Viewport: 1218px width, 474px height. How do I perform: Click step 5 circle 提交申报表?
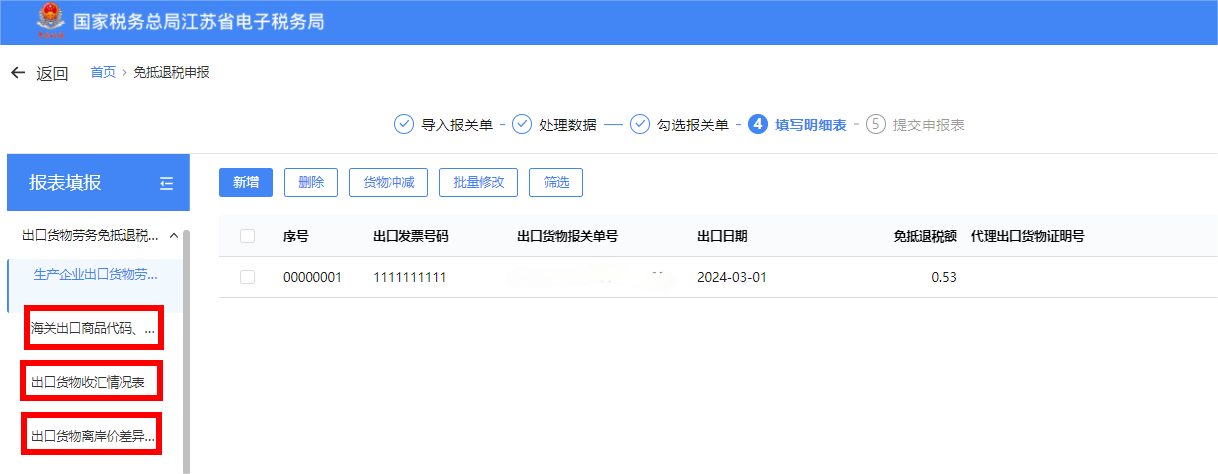coord(876,125)
